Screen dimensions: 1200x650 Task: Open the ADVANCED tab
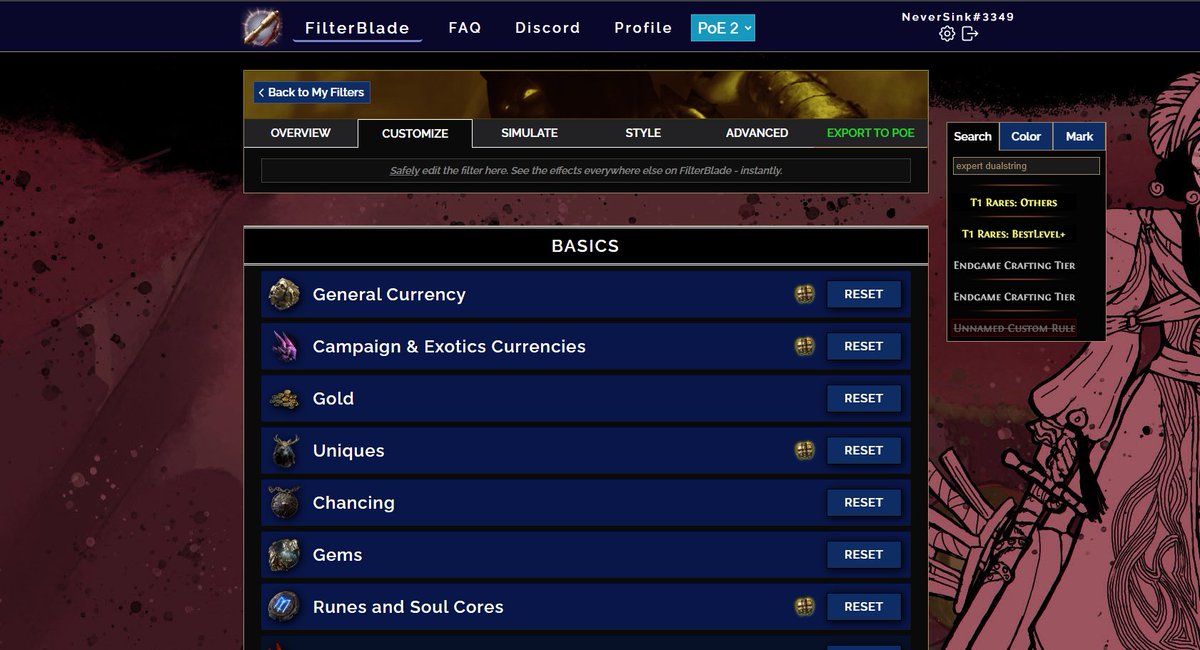pyautogui.click(x=757, y=133)
